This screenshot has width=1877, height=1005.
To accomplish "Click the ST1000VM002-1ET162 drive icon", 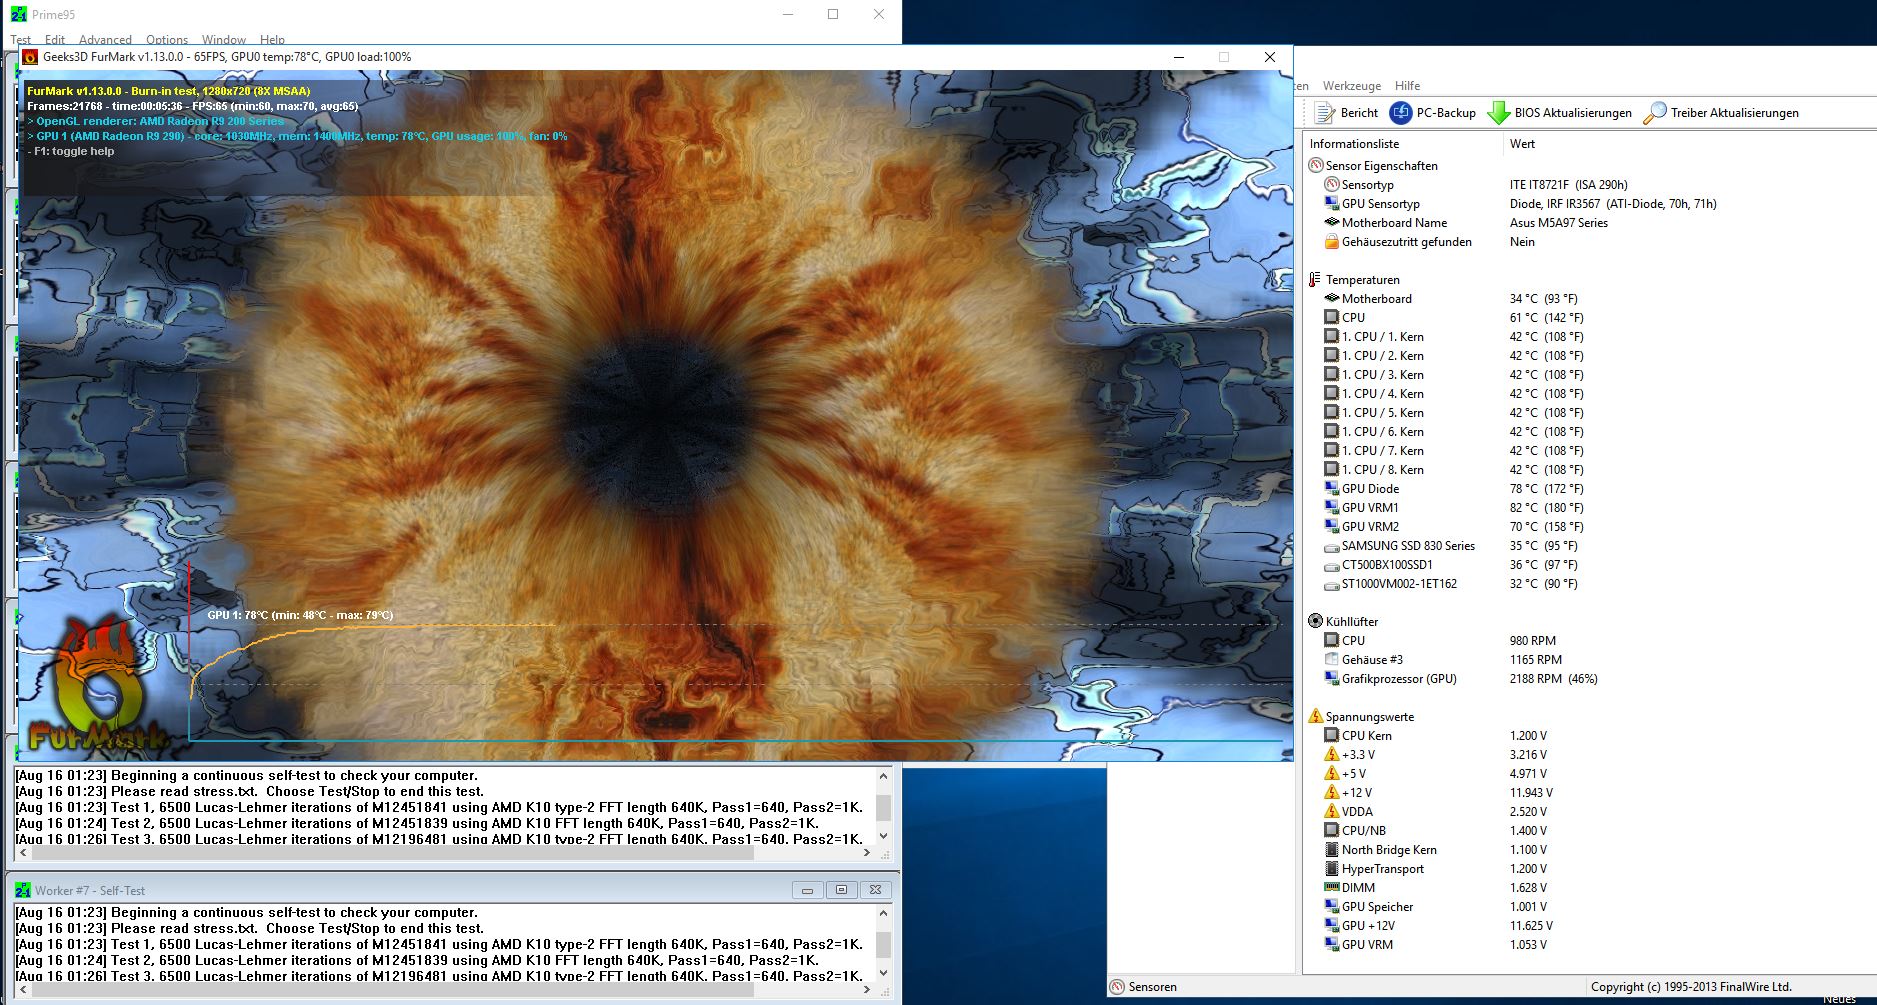I will point(1332,584).
